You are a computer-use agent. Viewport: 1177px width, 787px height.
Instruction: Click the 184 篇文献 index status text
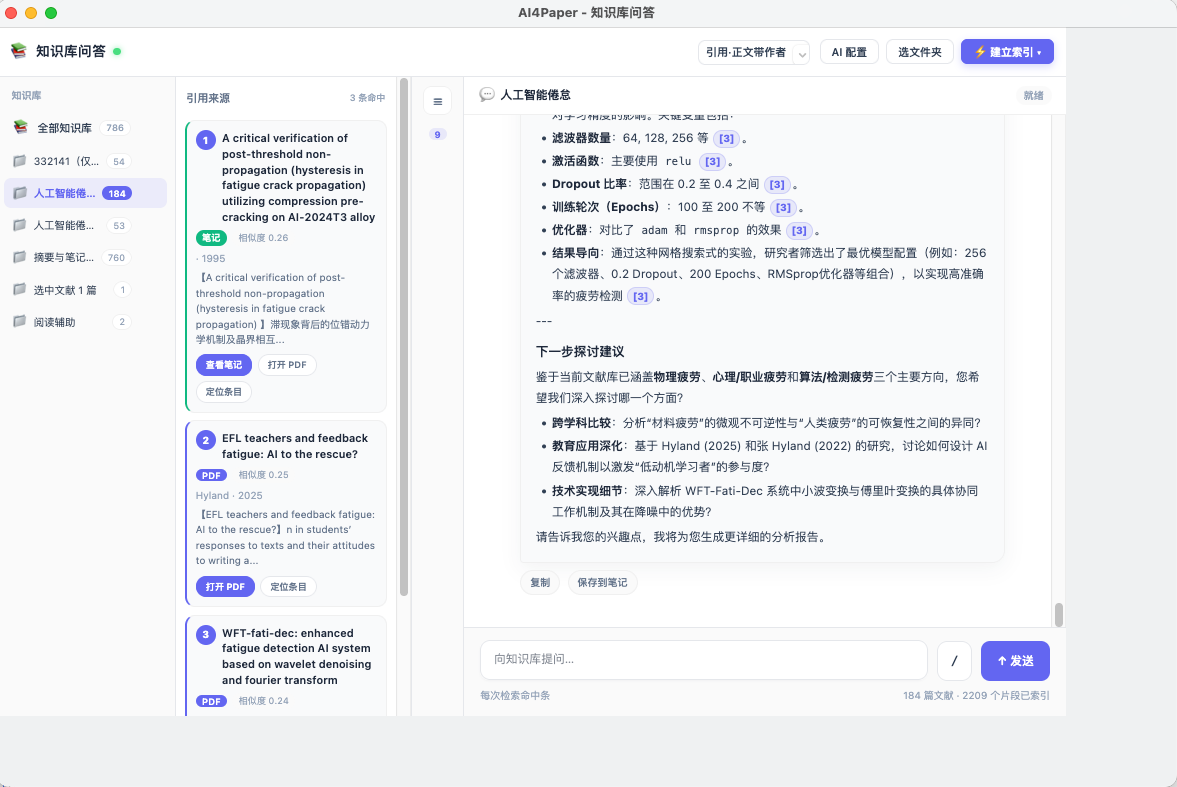(x=976, y=695)
